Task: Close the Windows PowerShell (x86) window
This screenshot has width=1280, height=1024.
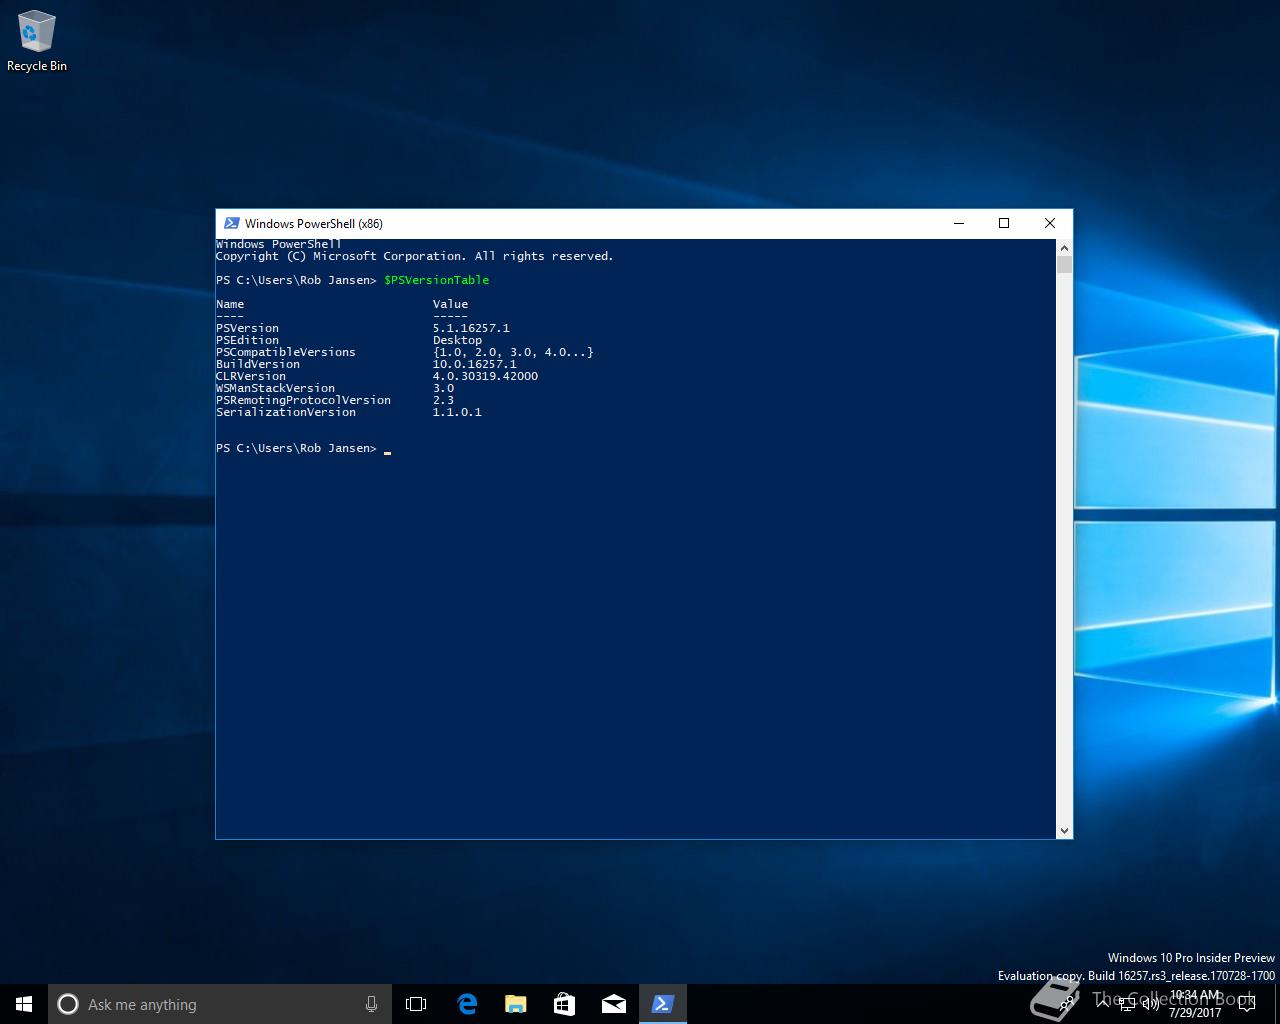Action: click(1050, 223)
